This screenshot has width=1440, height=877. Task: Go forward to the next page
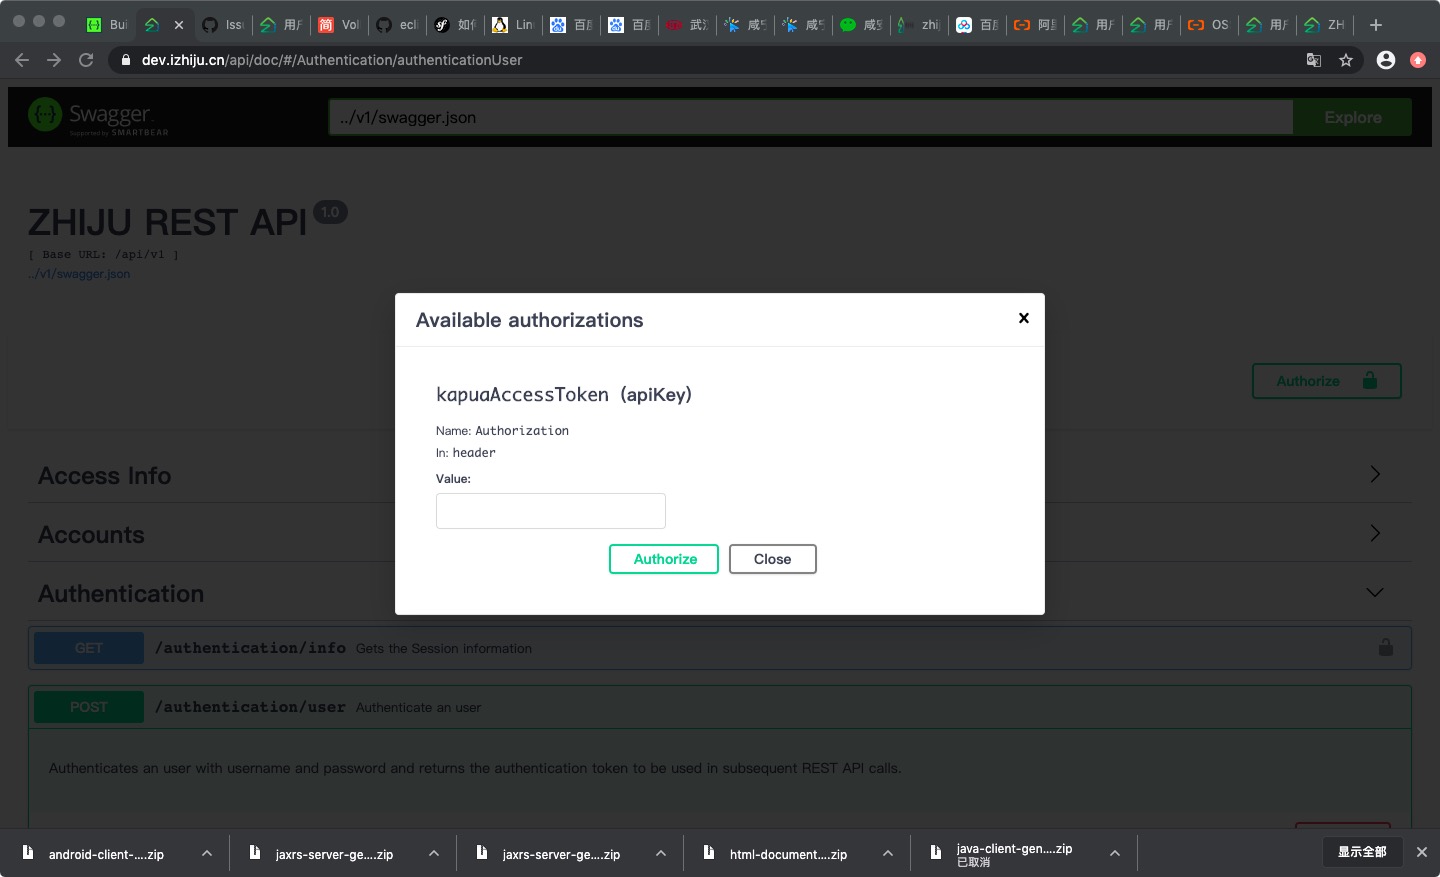tap(54, 60)
